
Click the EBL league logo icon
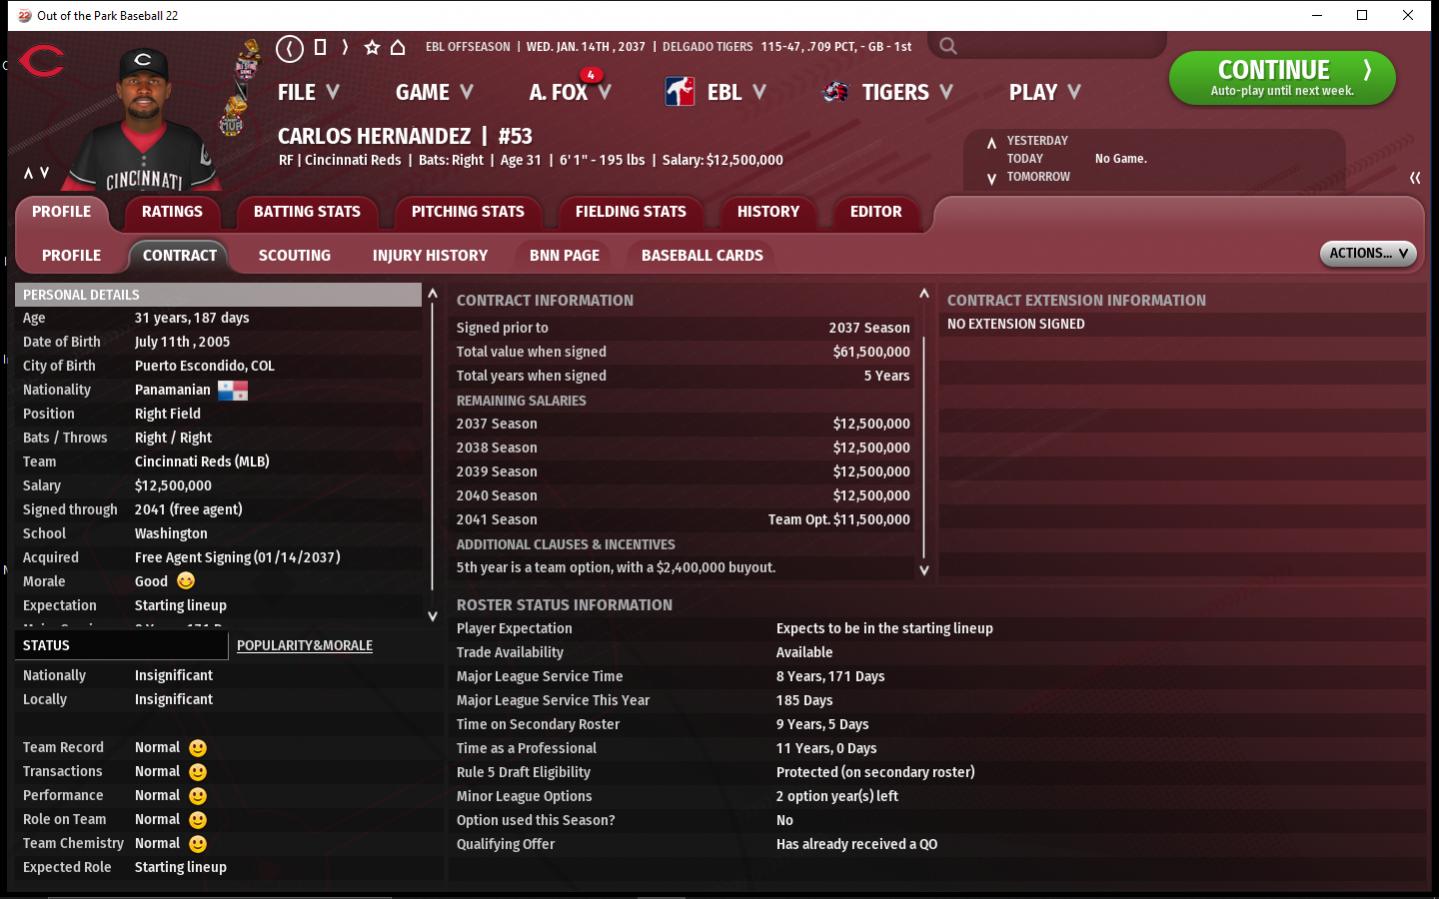point(680,92)
